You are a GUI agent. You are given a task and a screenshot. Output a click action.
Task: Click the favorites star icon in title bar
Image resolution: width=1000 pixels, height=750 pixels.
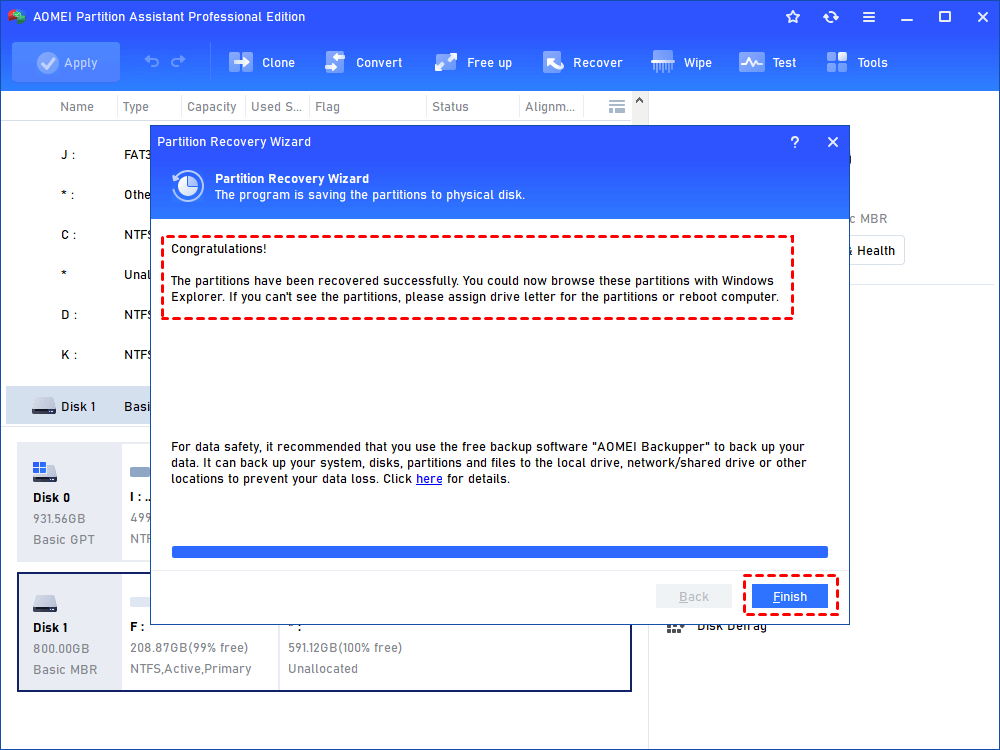tap(793, 17)
